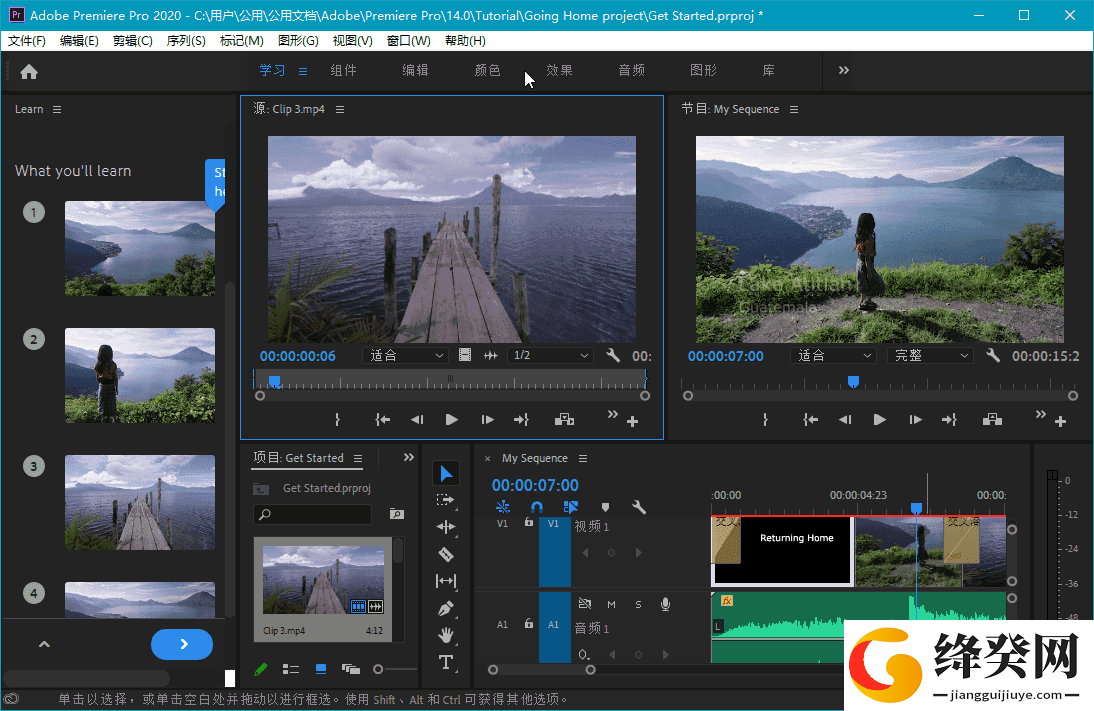This screenshot has width=1094, height=711.
Task: Open the button editor in Source monitor
Action: click(632, 421)
